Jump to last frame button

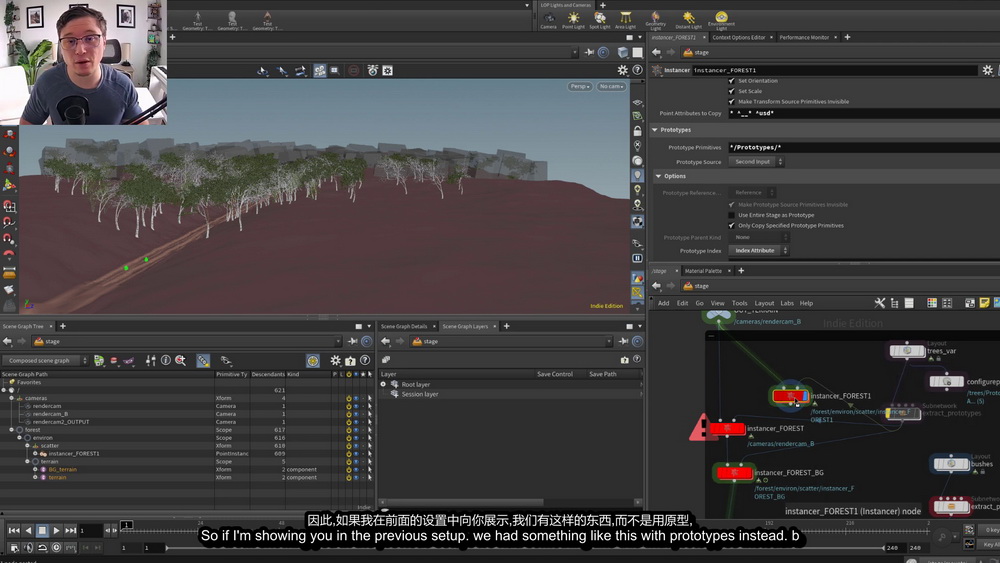71,530
